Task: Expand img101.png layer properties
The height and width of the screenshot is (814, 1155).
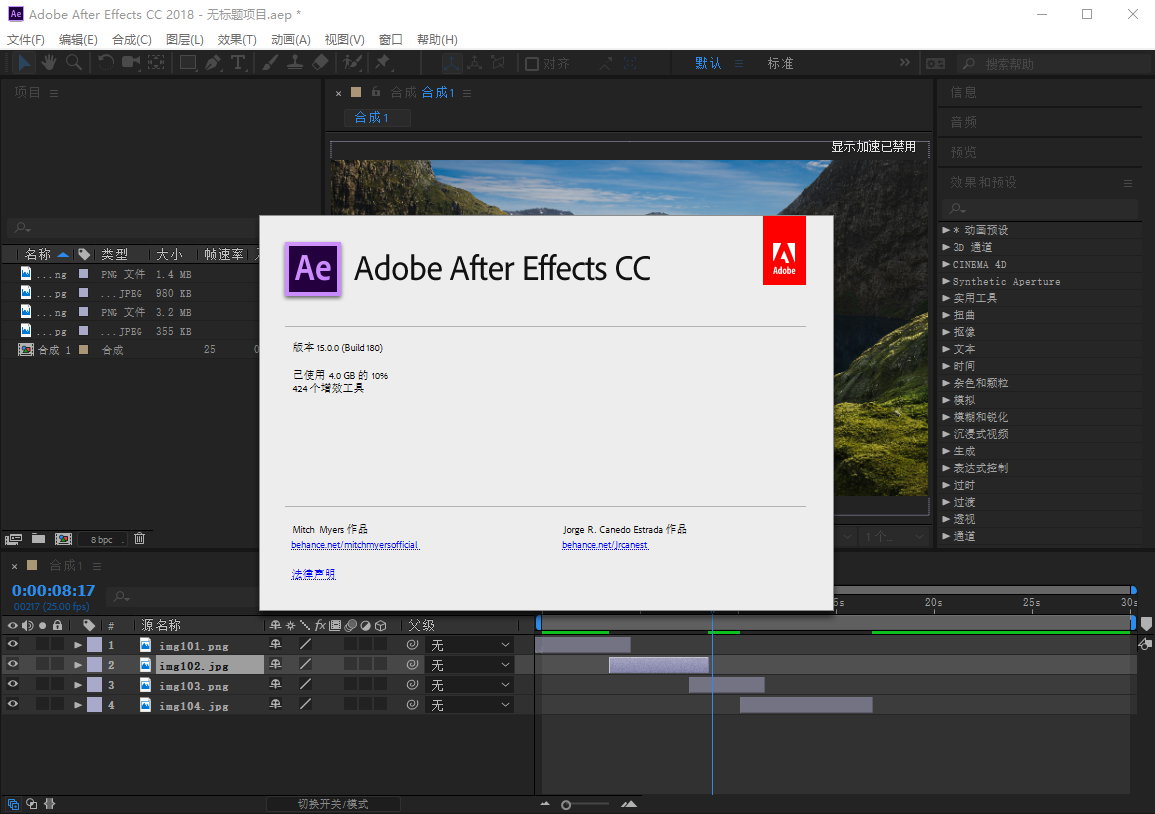Action: [x=77, y=645]
